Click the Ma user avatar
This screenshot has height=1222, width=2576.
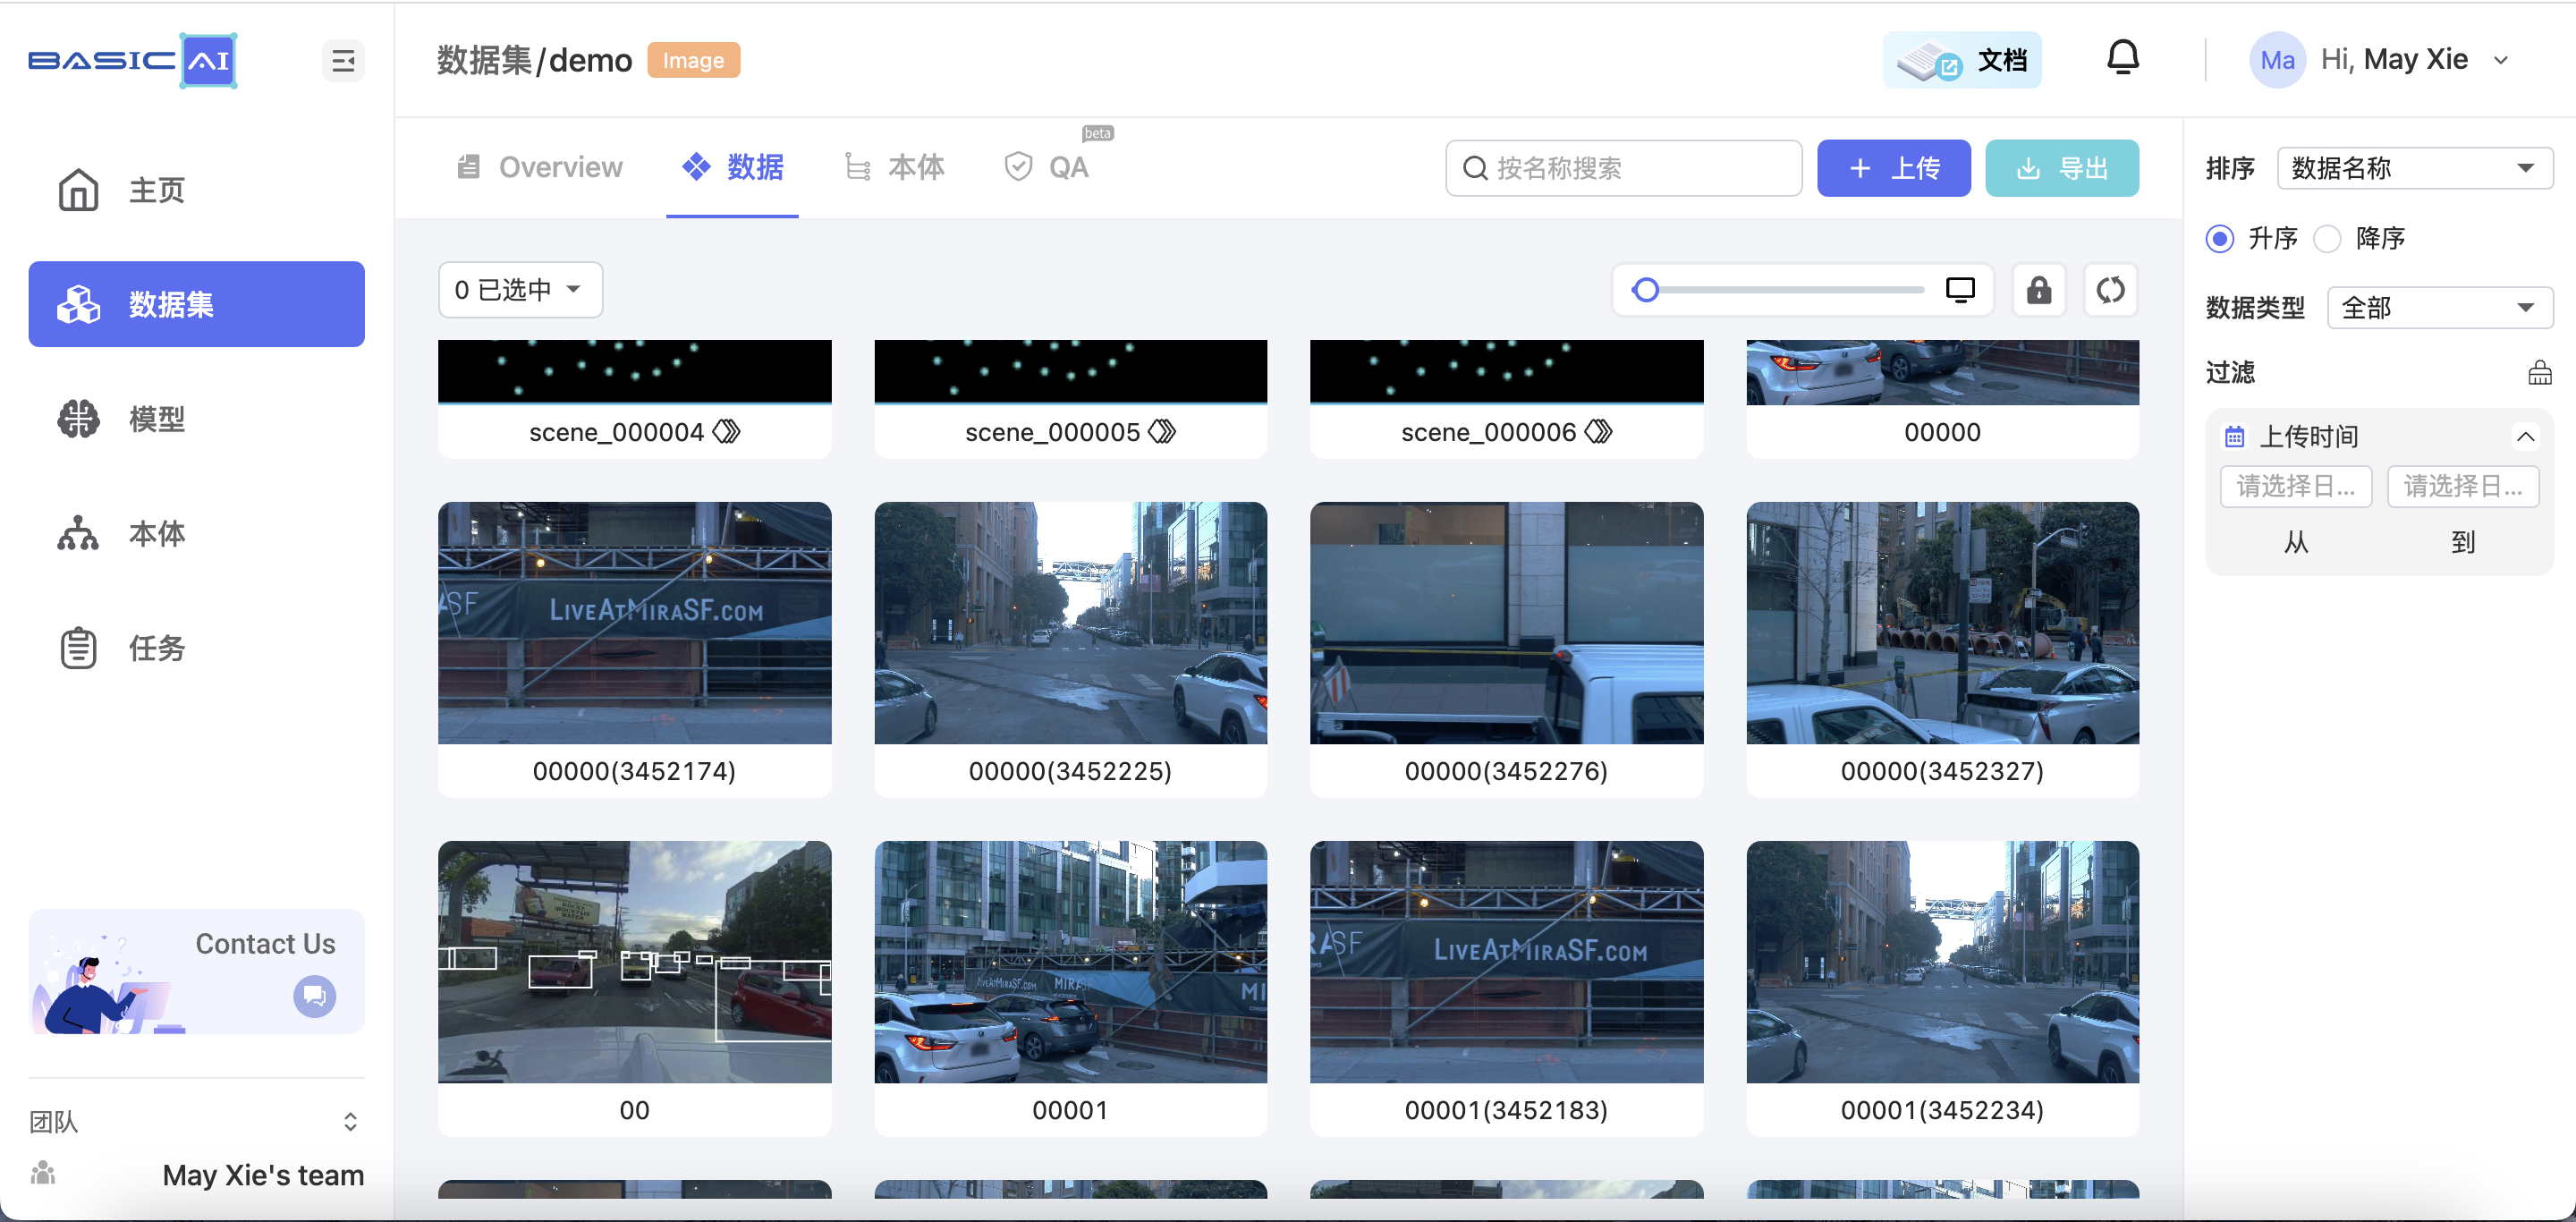click(x=2277, y=60)
